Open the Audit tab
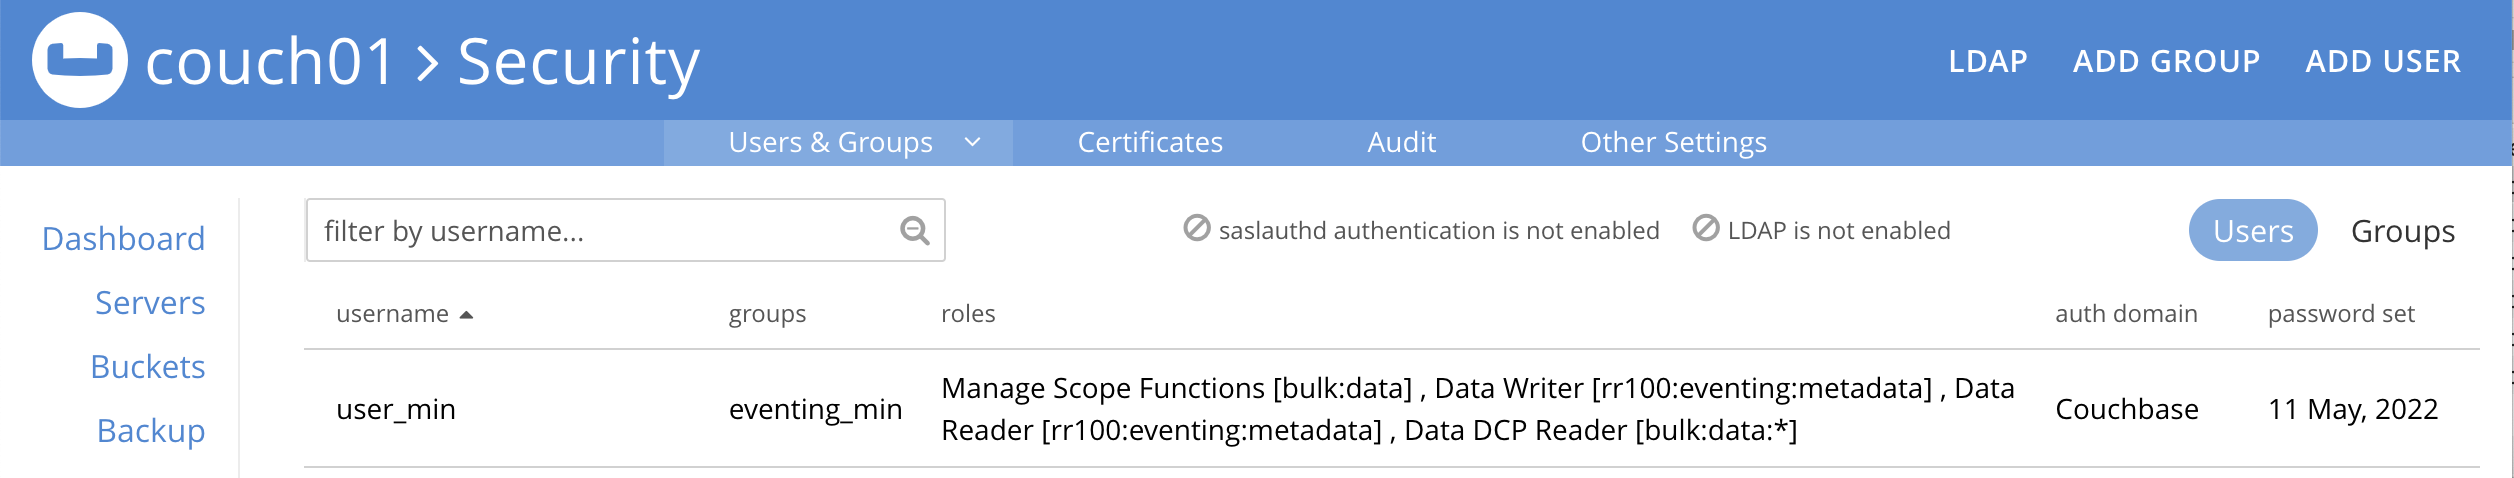2514x478 pixels. (x=1401, y=143)
